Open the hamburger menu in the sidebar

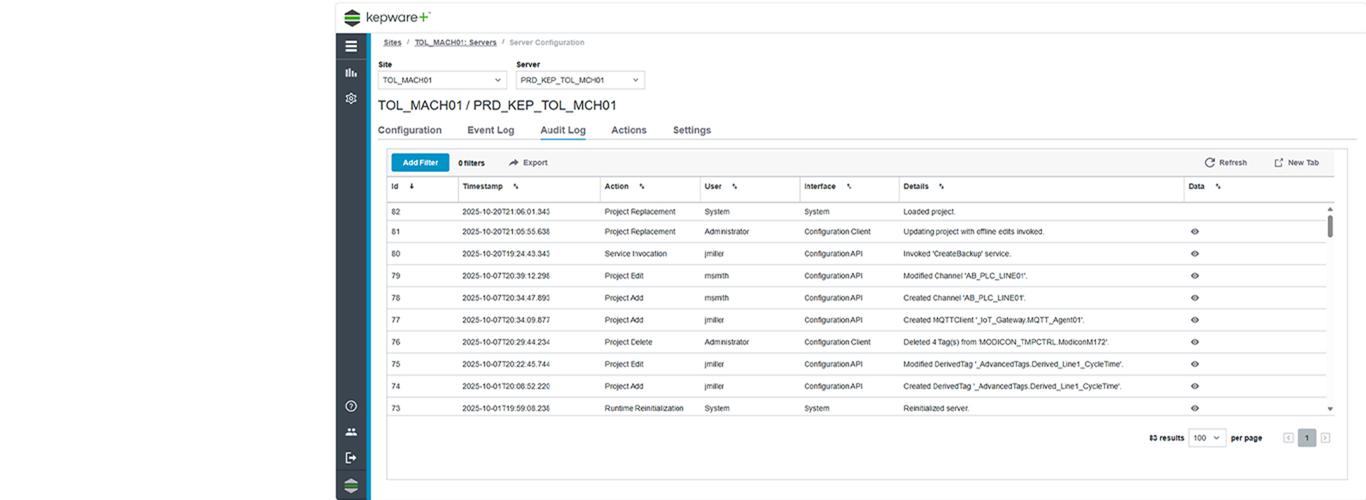pyautogui.click(x=351, y=46)
